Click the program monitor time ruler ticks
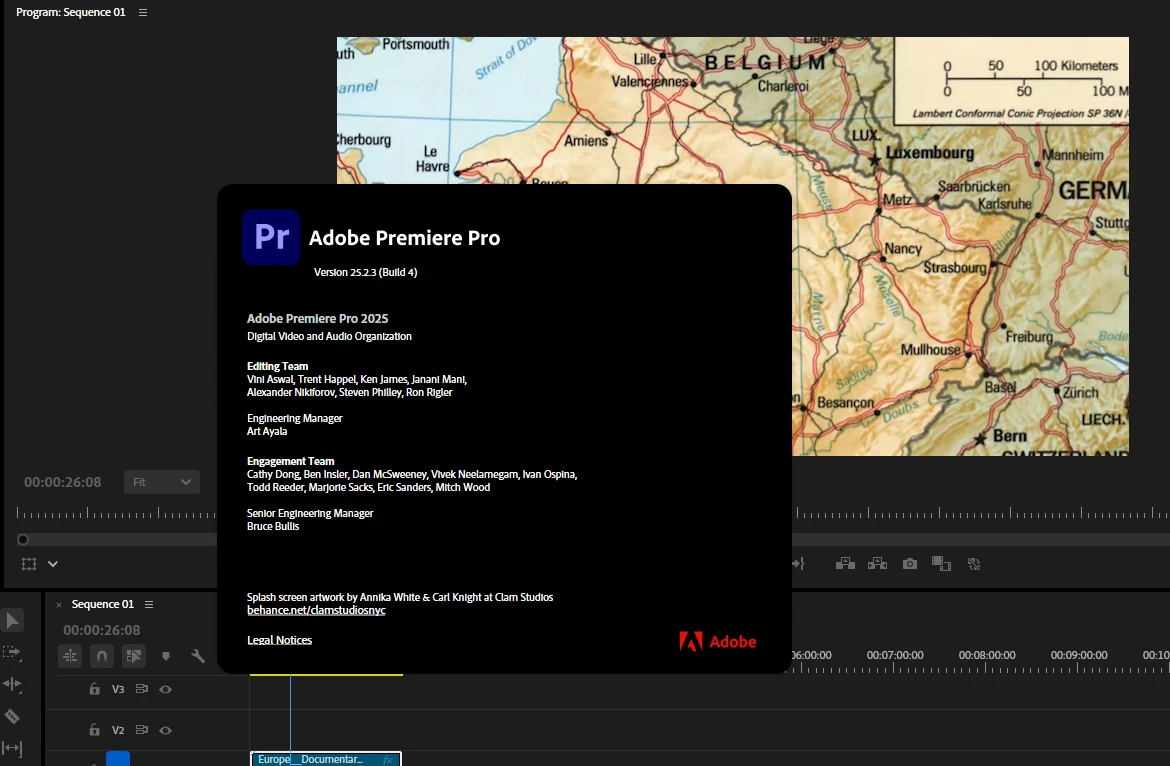 [981, 513]
